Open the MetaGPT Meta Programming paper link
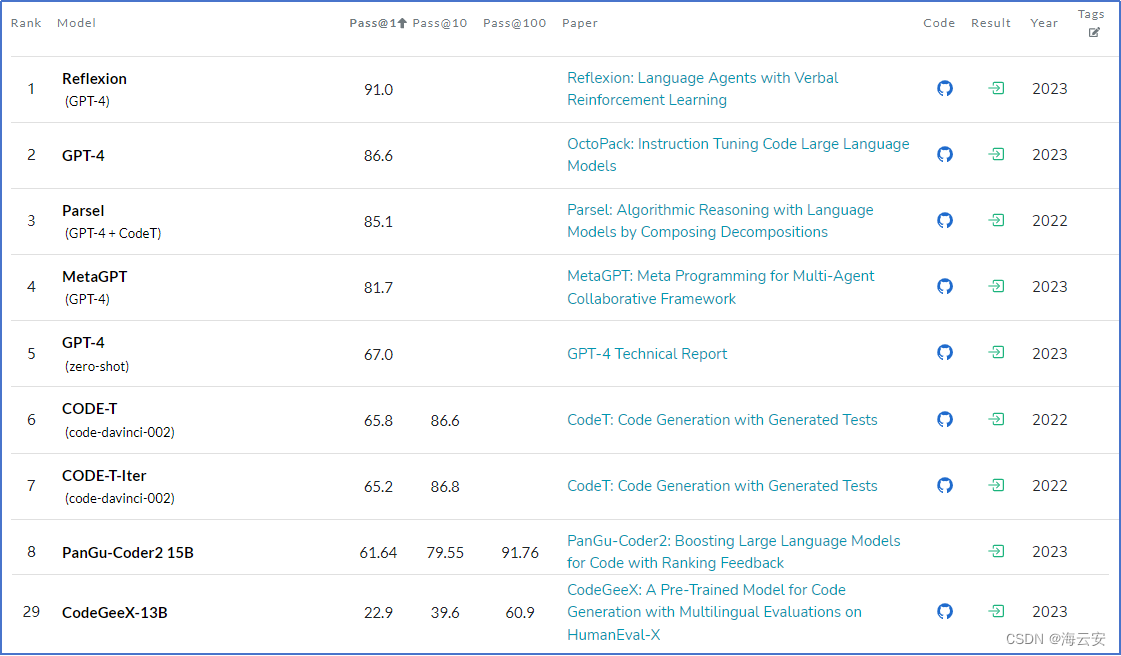1121x656 pixels. point(721,287)
